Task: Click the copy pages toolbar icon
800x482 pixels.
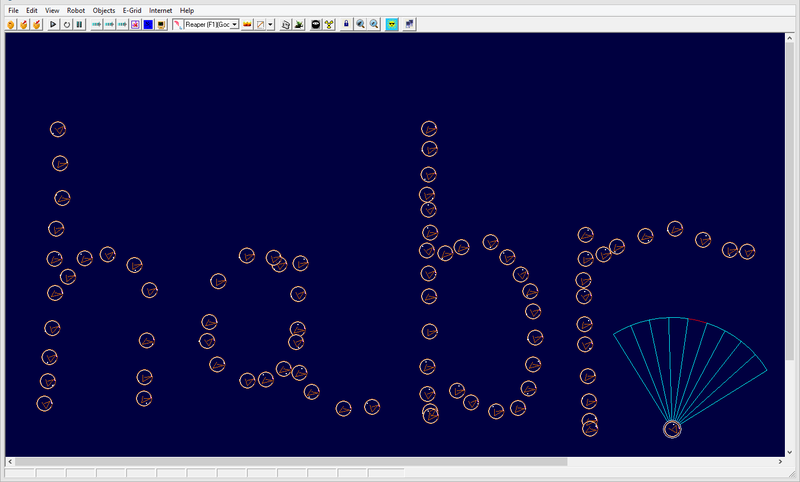Action: point(286,24)
